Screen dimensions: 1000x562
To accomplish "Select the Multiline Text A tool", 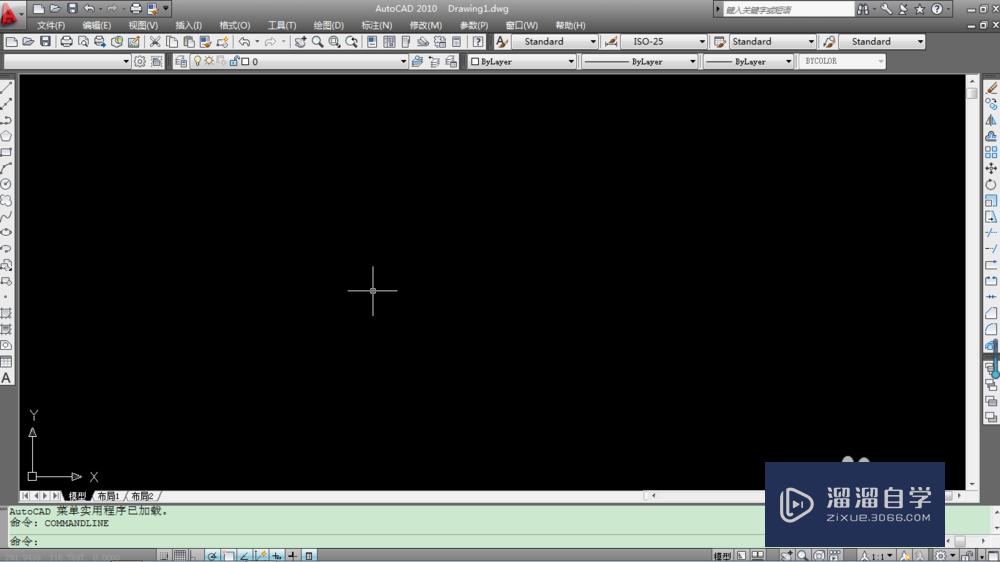I will coord(6,378).
